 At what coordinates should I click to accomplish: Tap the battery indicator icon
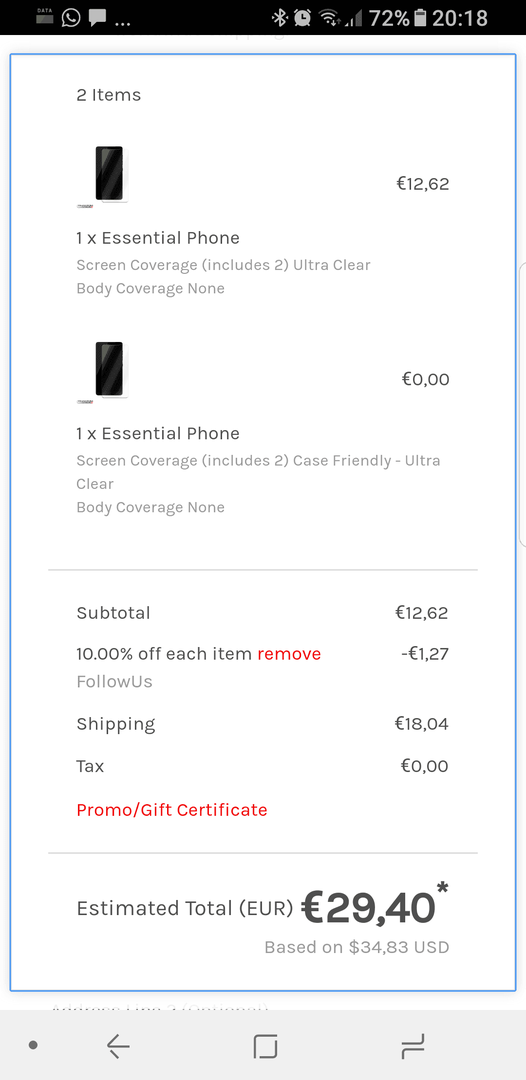point(420,18)
